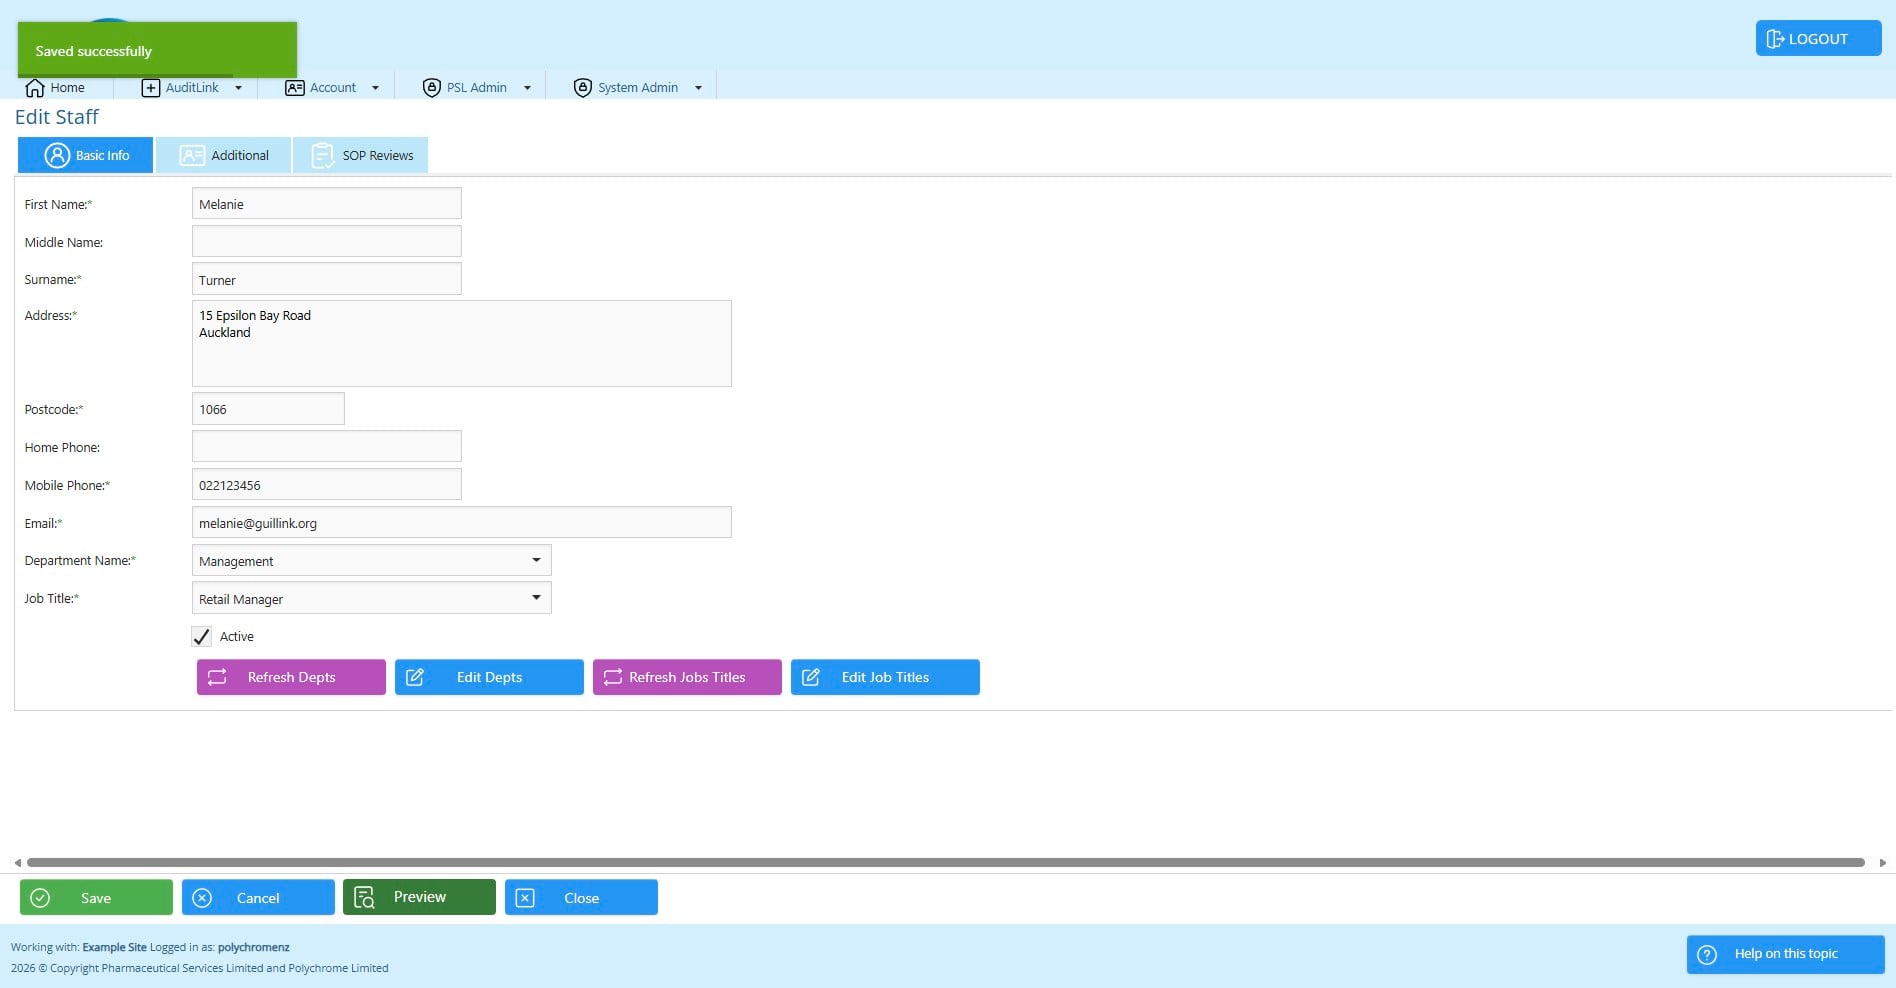1896x988 pixels.
Task: Click the SOP Reviews clipboard icon
Action: click(x=323, y=155)
